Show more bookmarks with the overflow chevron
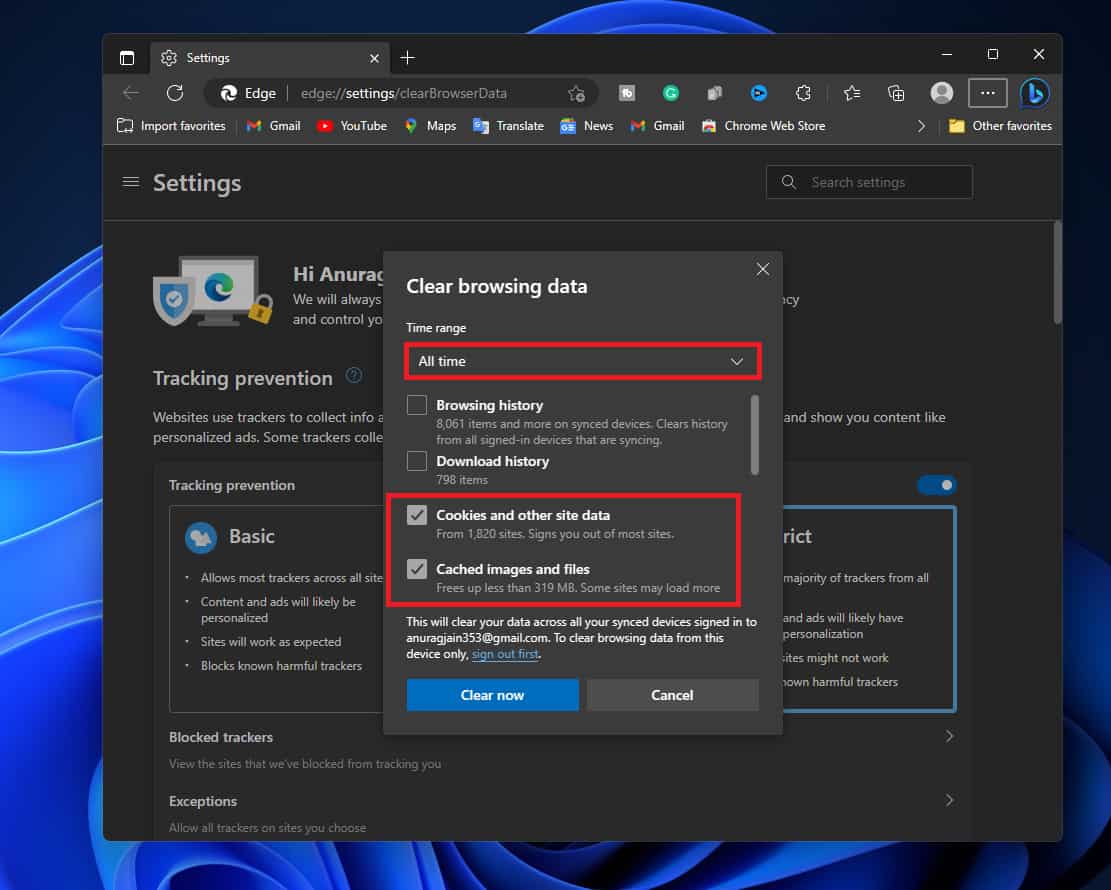 921,126
